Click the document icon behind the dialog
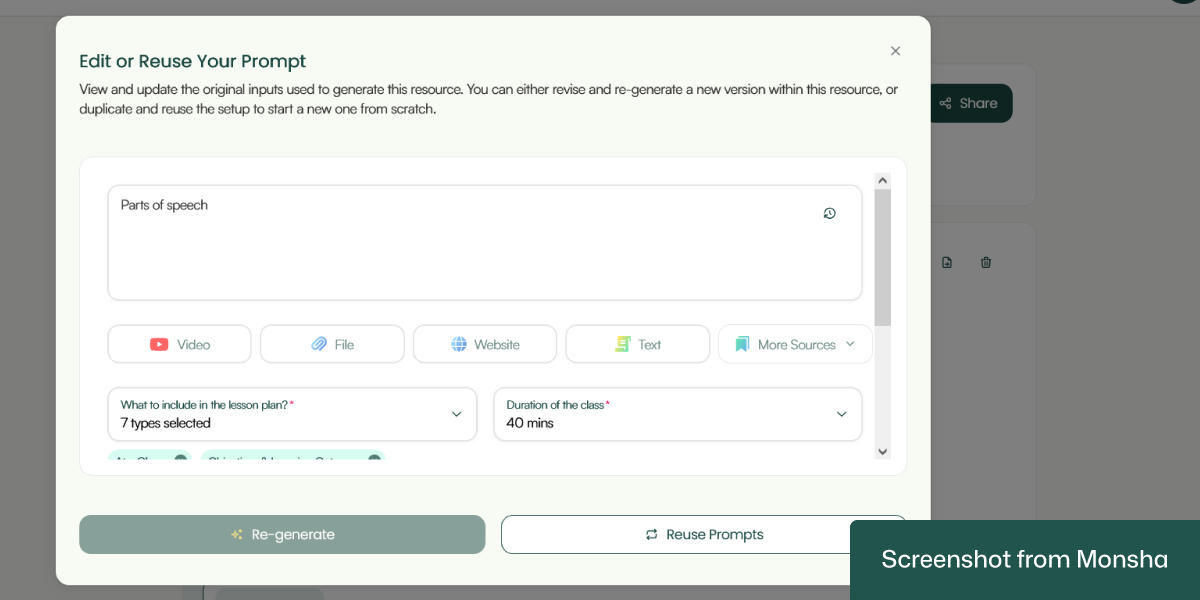This screenshot has width=1200, height=600. point(947,262)
